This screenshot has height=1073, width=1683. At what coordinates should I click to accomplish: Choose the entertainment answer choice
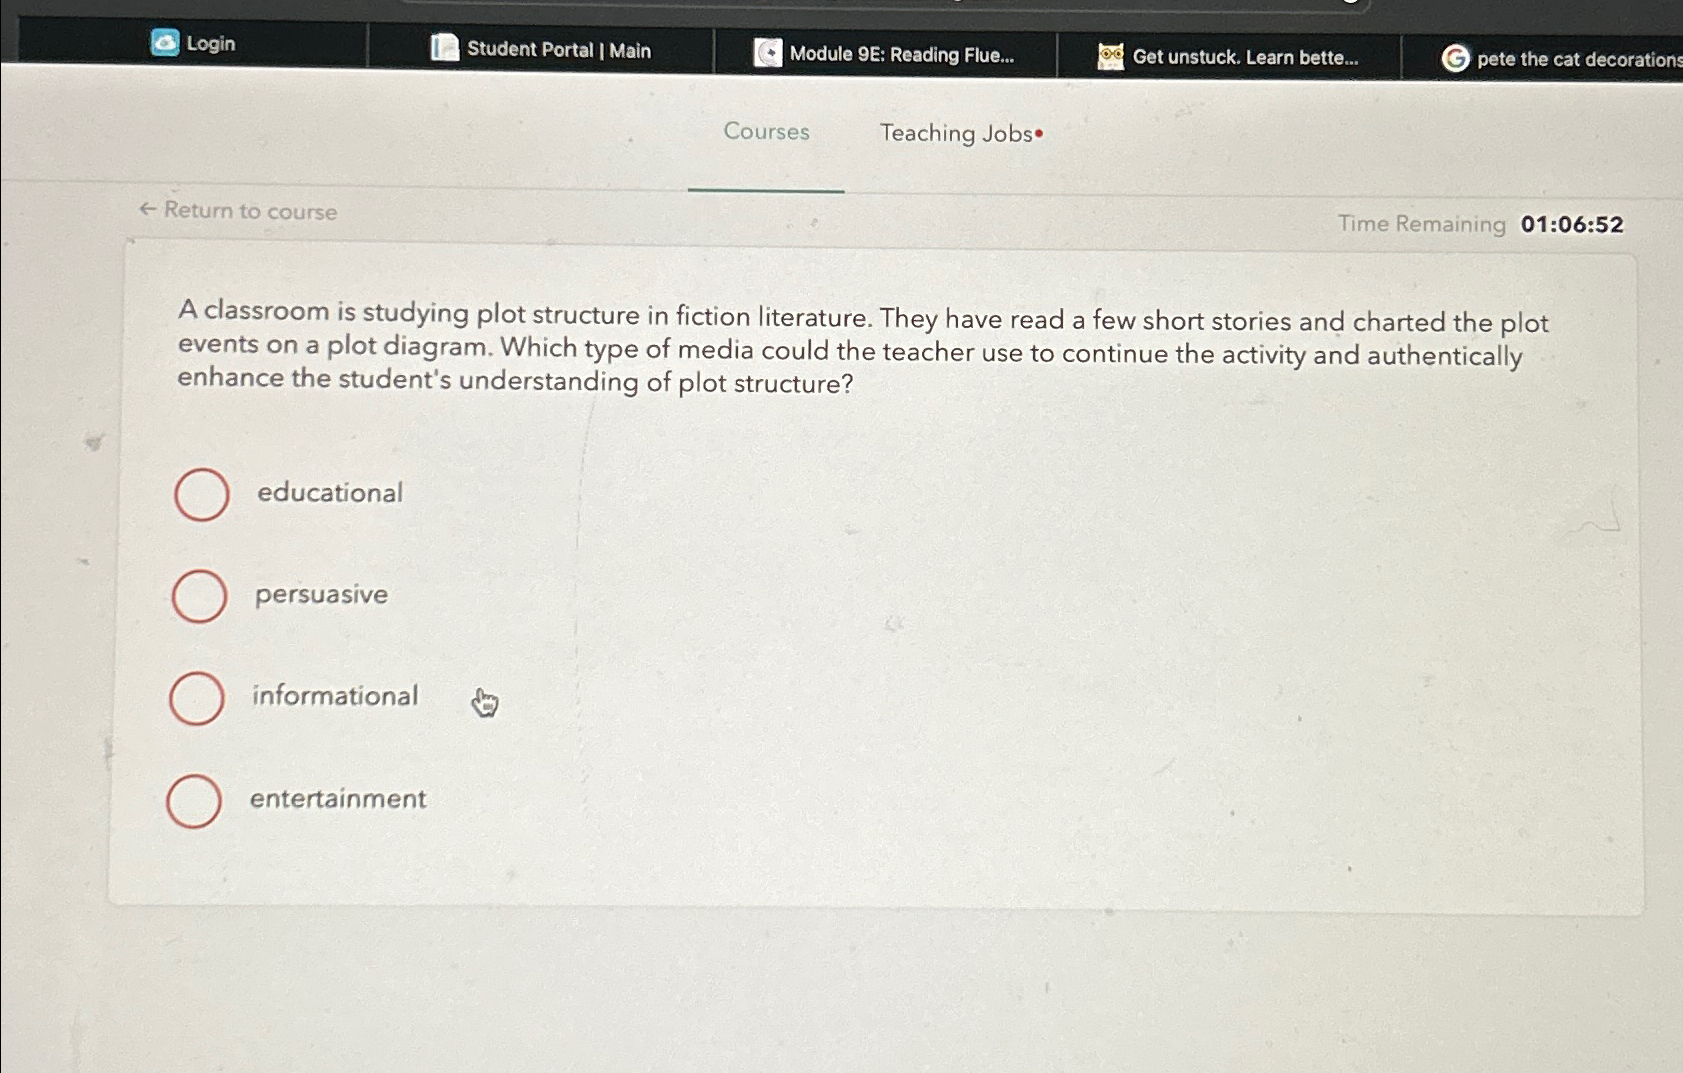(x=195, y=801)
